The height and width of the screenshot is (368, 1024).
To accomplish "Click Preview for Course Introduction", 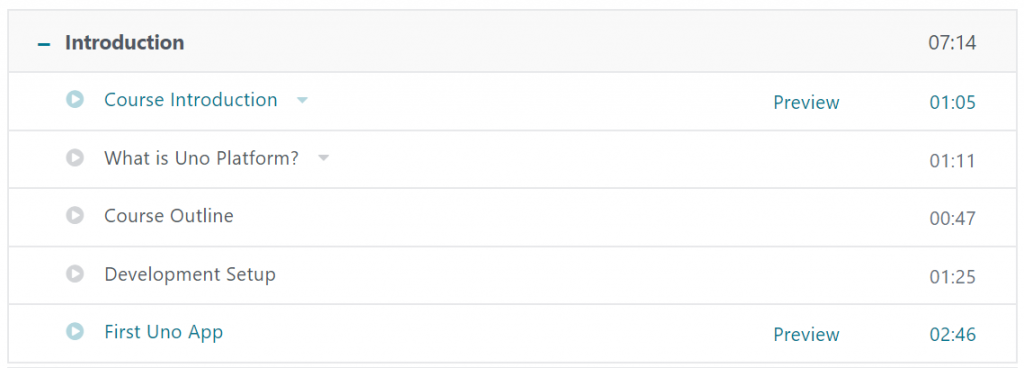I will pyautogui.click(x=807, y=102).
